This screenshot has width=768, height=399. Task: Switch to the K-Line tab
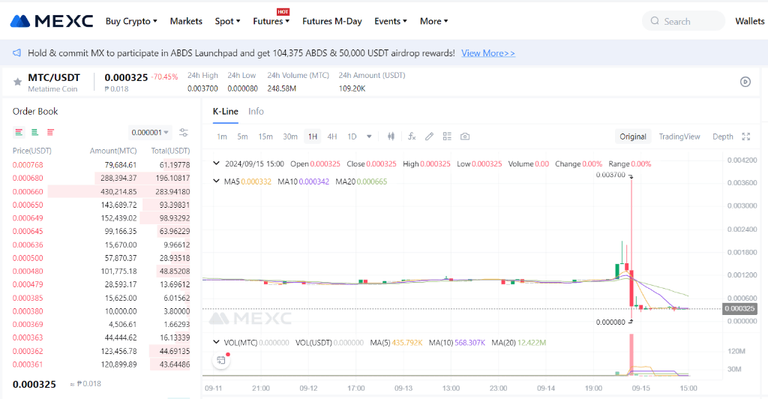point(225,112)
